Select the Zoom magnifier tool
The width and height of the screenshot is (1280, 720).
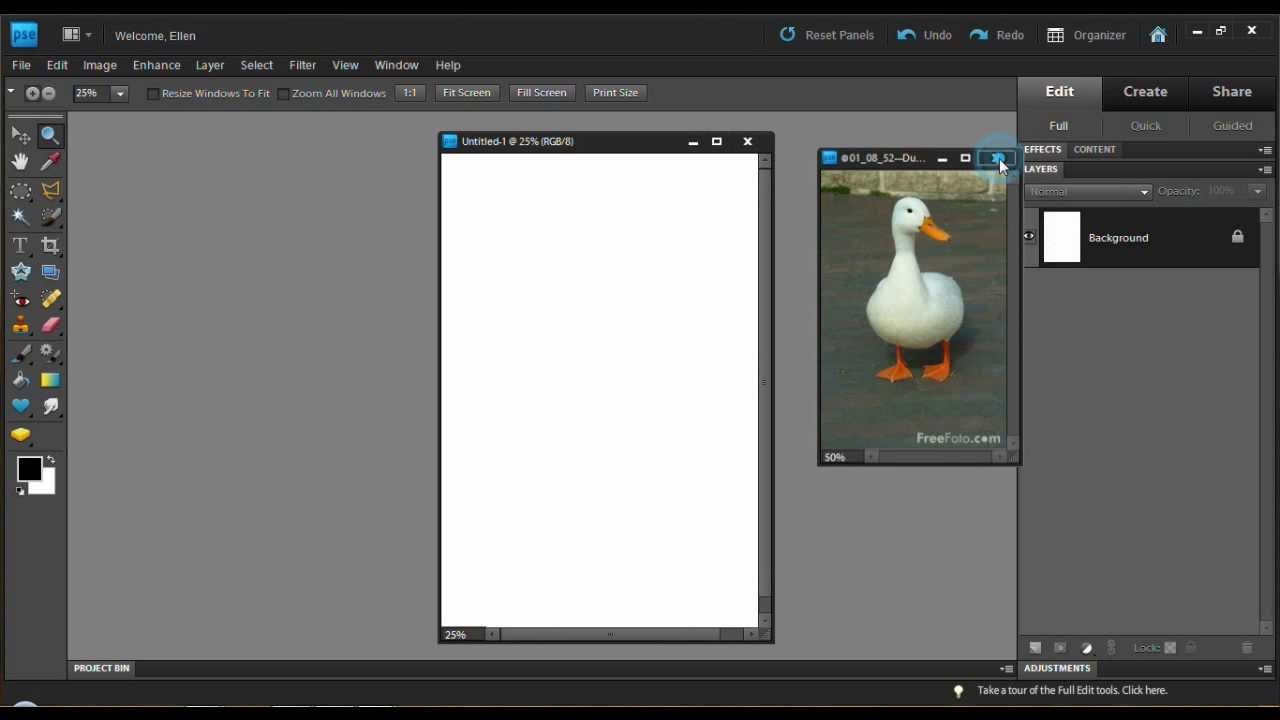coord(50,135)
